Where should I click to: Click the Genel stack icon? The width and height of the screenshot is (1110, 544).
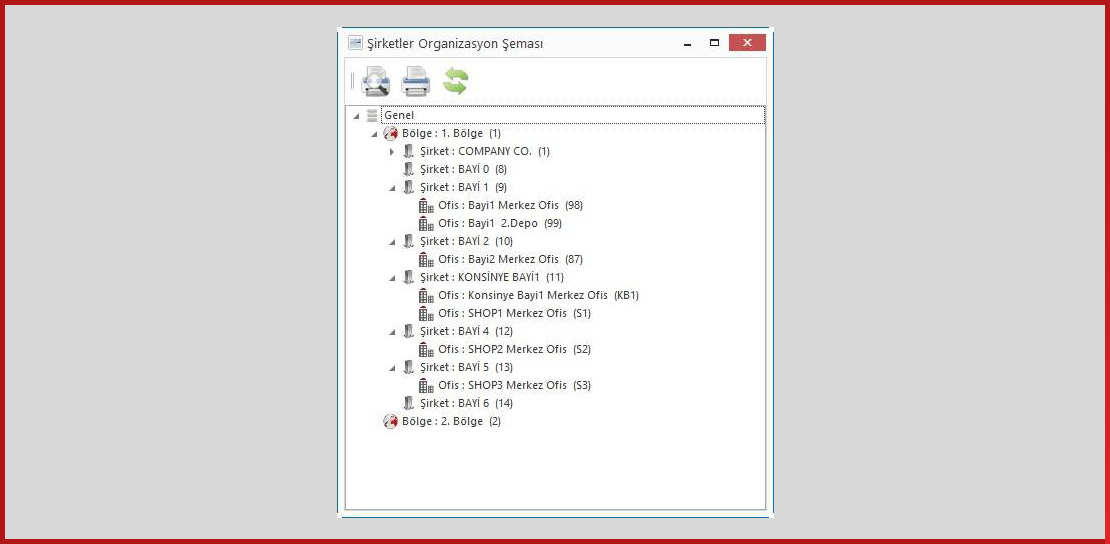click(x=372, y=115)
